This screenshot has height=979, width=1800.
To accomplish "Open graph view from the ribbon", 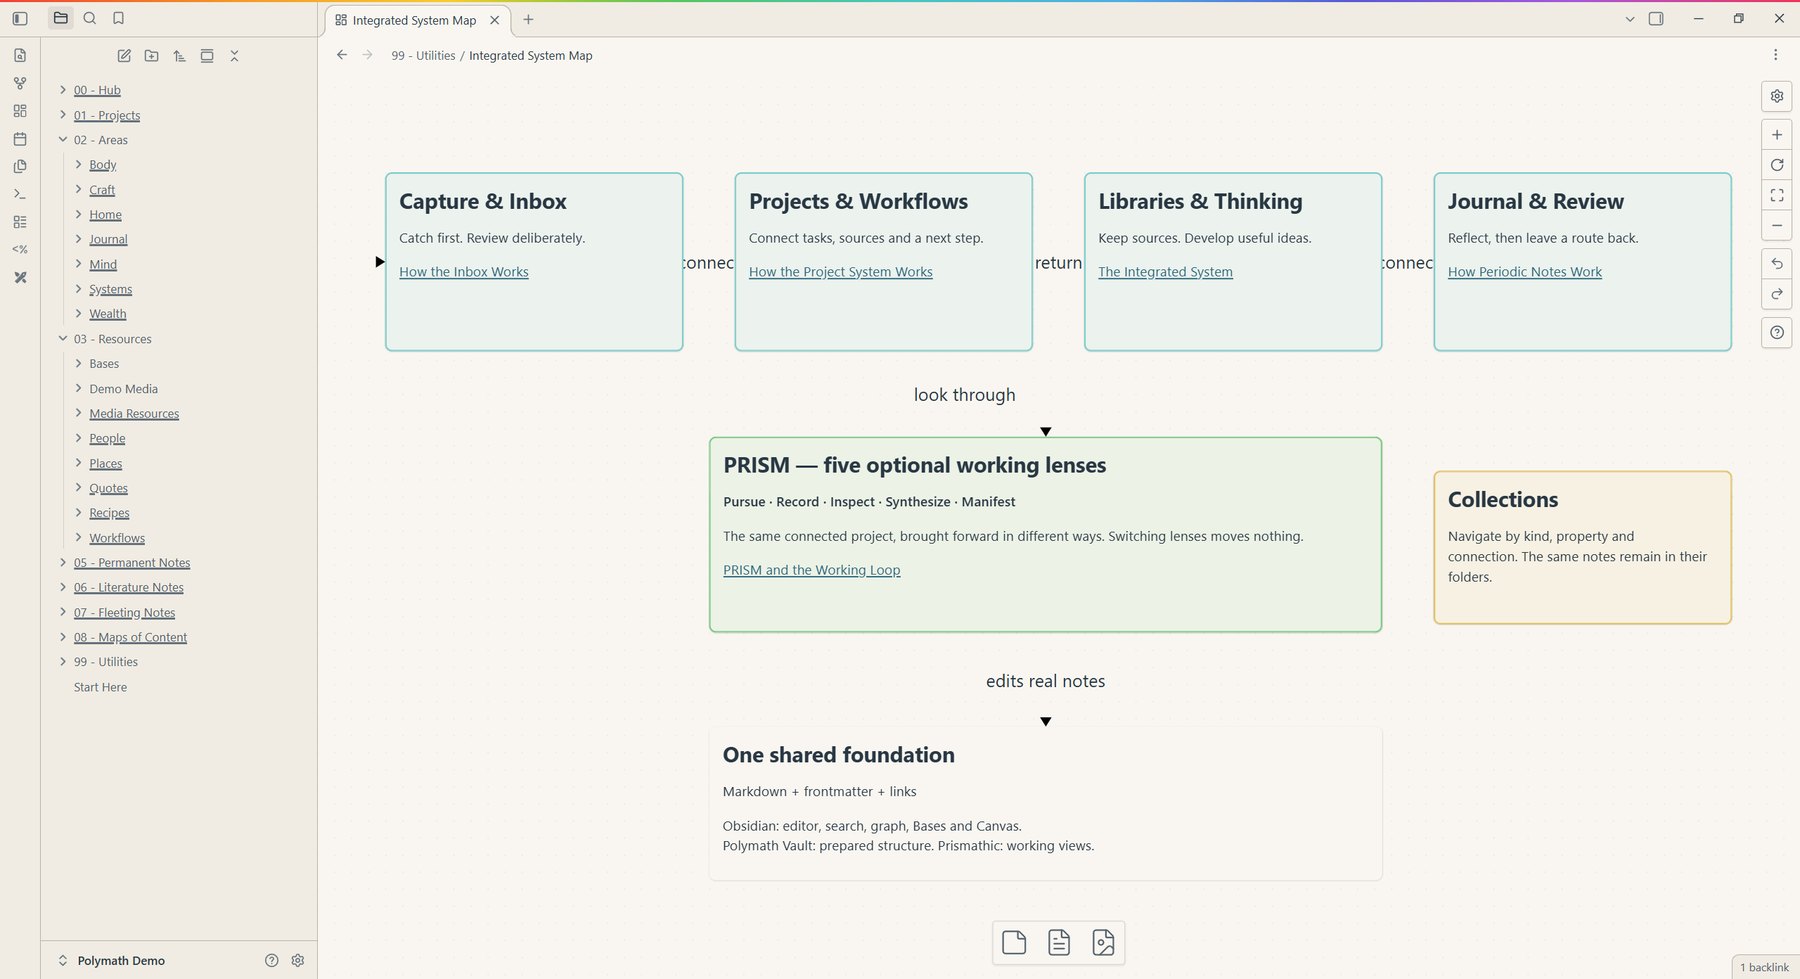I will point(20,84).
